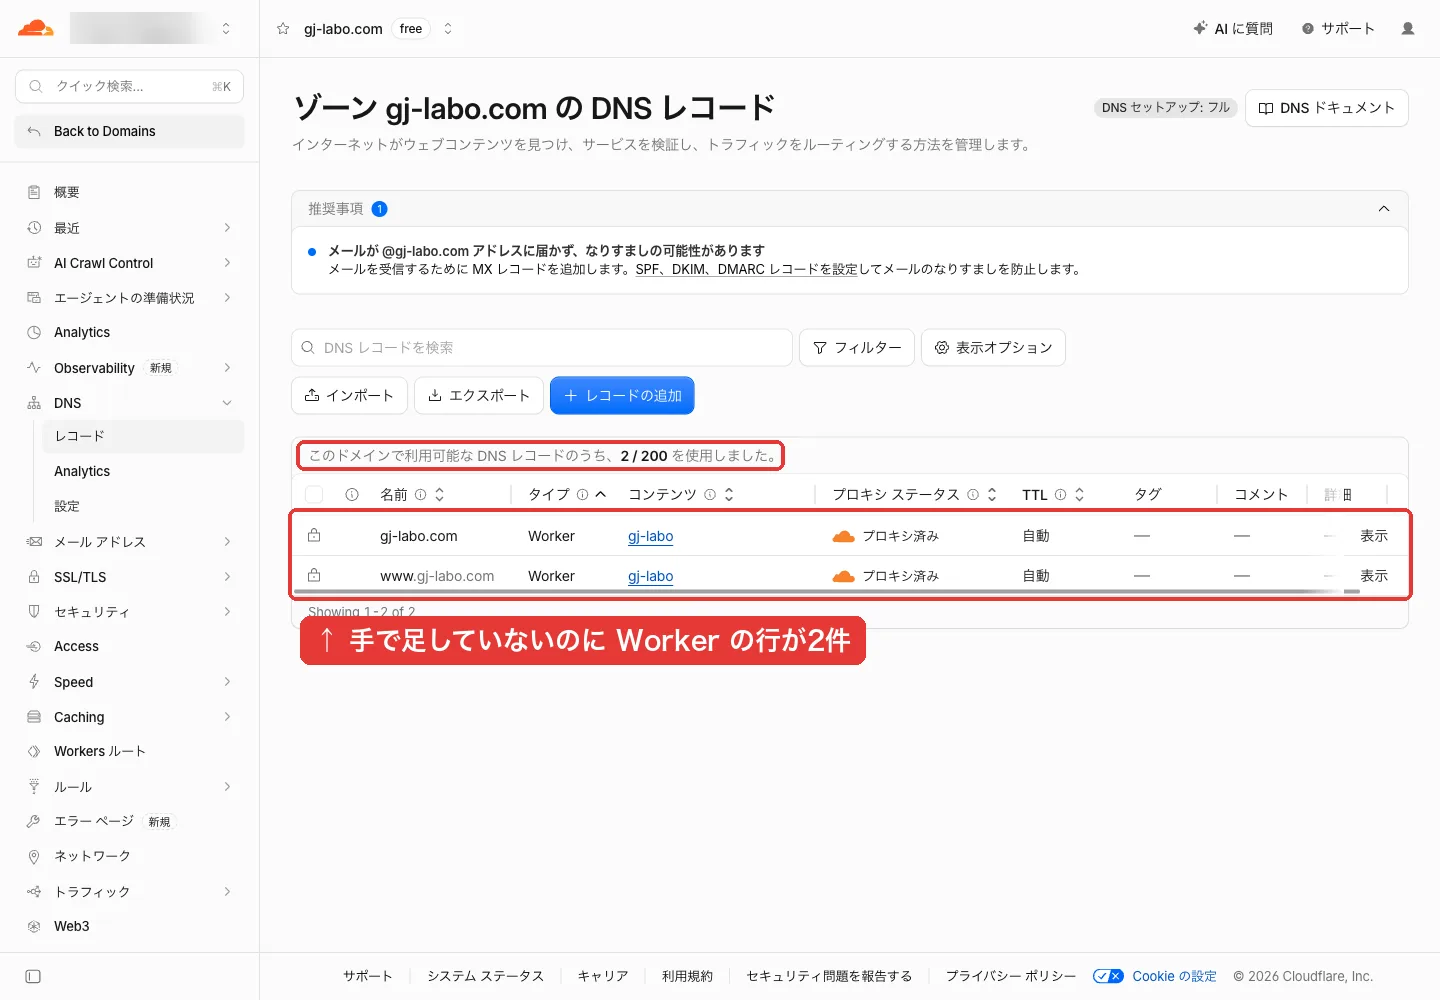Open Web3 in the sidebar
Screen dimensions: 1440x1000
click(72, 926)
